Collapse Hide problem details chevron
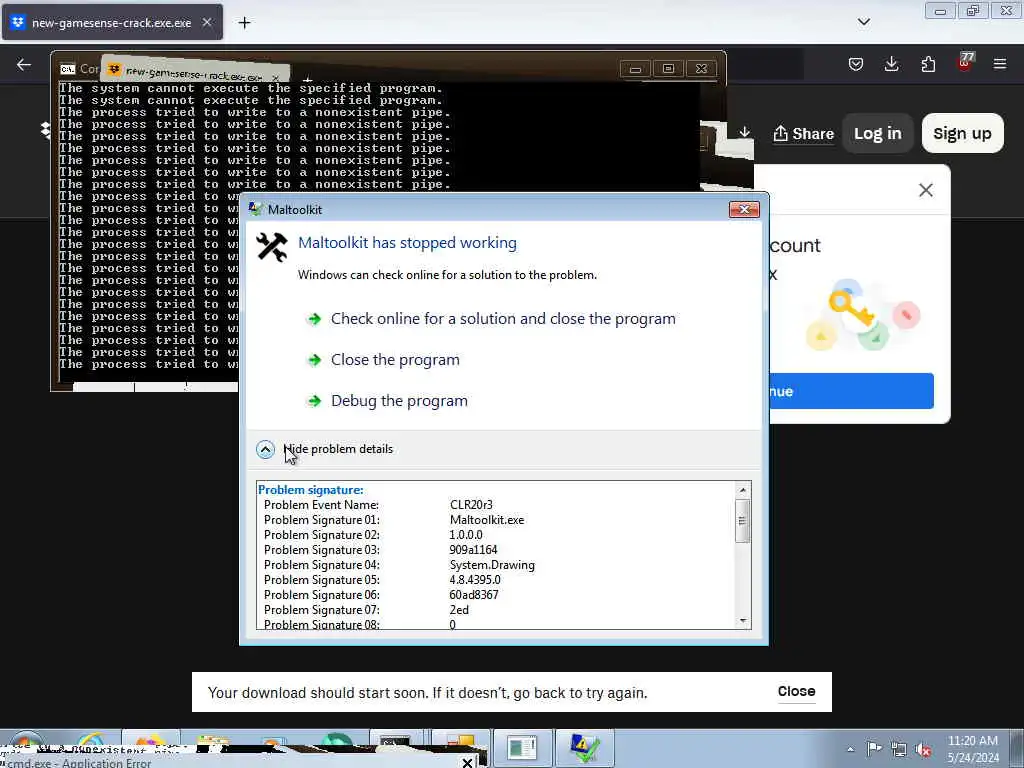This screenshot has width=1024, height=768. tap(265, 449)
